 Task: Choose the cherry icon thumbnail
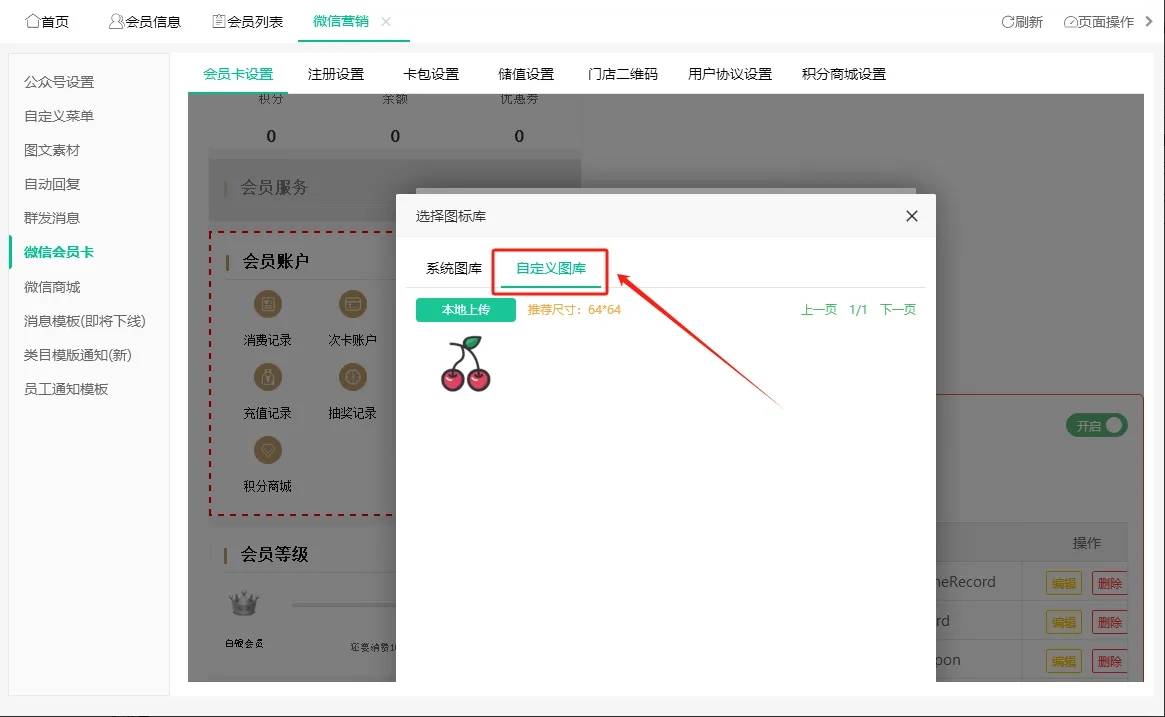[466, 364]
